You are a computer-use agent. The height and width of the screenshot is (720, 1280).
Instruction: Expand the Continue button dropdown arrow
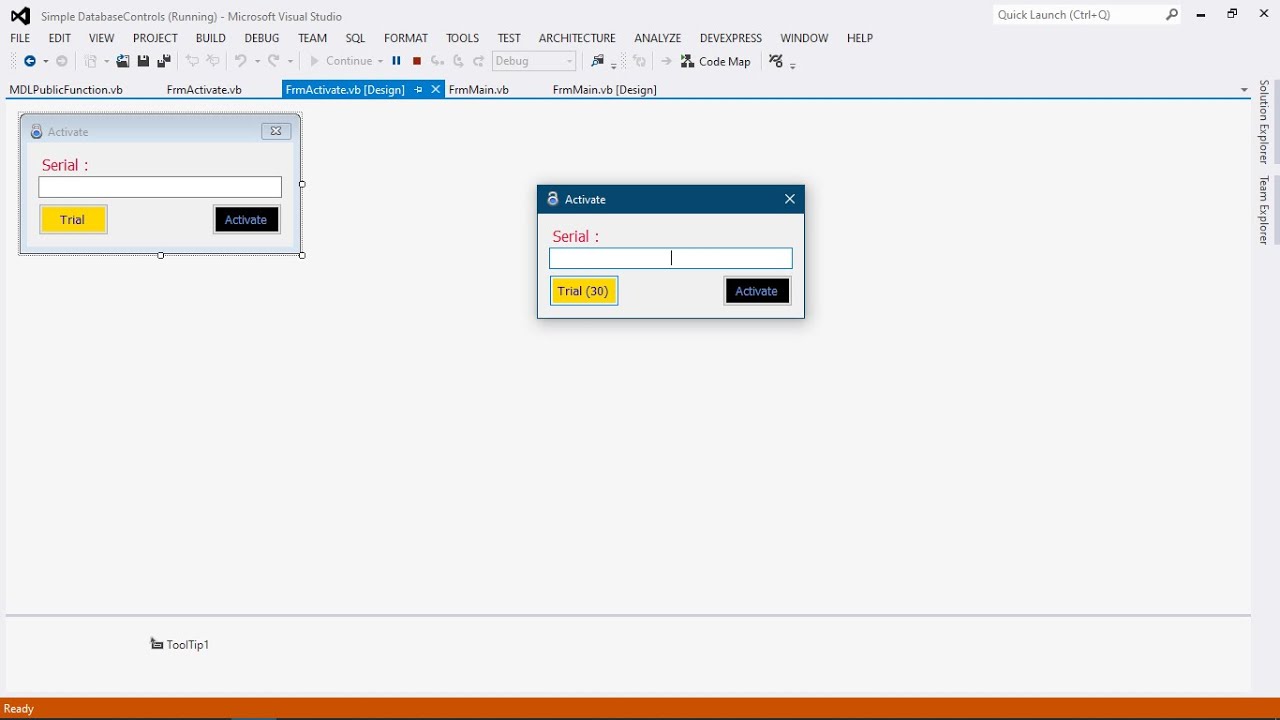pyautogui.click(x=380, y=62)
